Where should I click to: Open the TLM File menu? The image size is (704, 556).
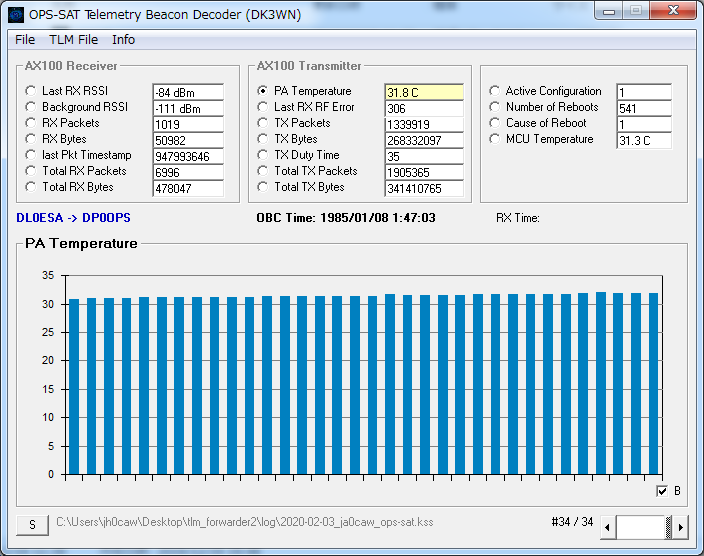coord(74,40)
